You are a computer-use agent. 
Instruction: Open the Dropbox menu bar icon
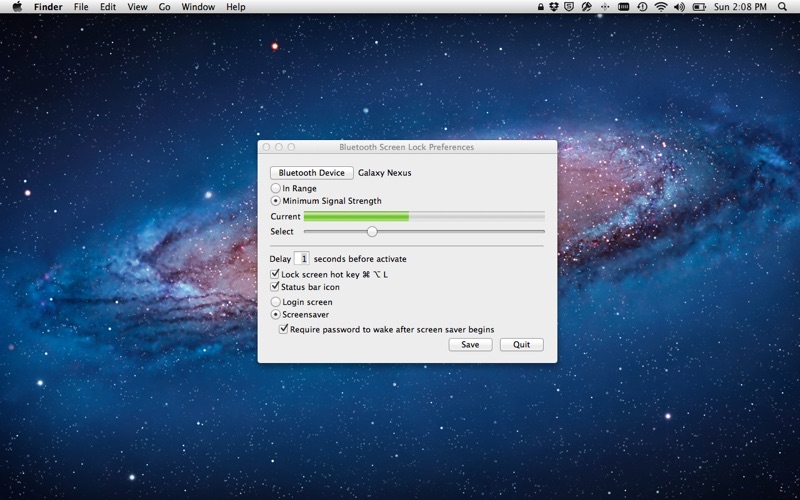click(555, 7)
